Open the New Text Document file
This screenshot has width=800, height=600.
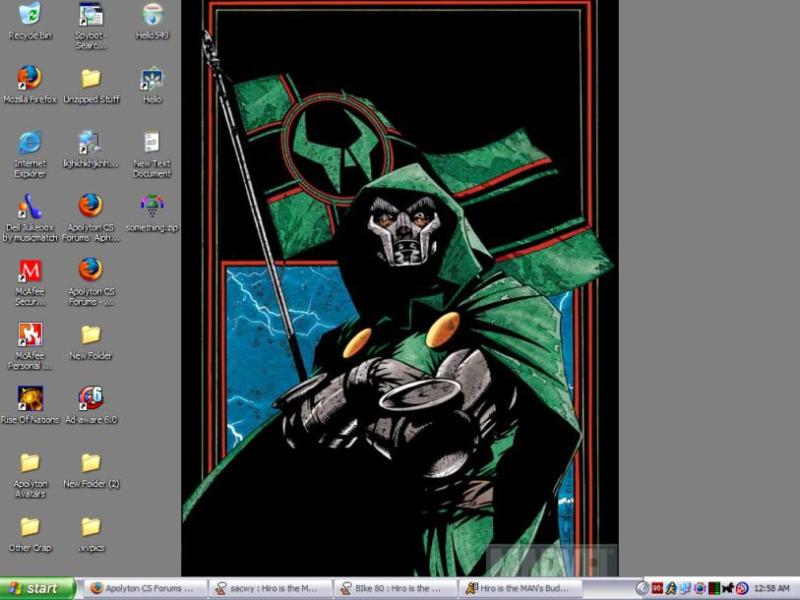point(152,142)
